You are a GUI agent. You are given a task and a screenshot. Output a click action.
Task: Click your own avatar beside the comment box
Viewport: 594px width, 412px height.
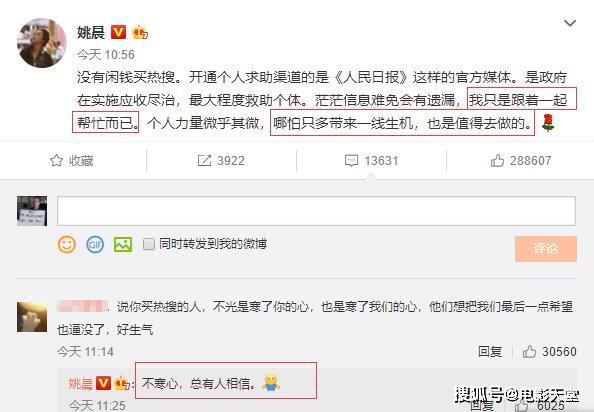point(32,211)
